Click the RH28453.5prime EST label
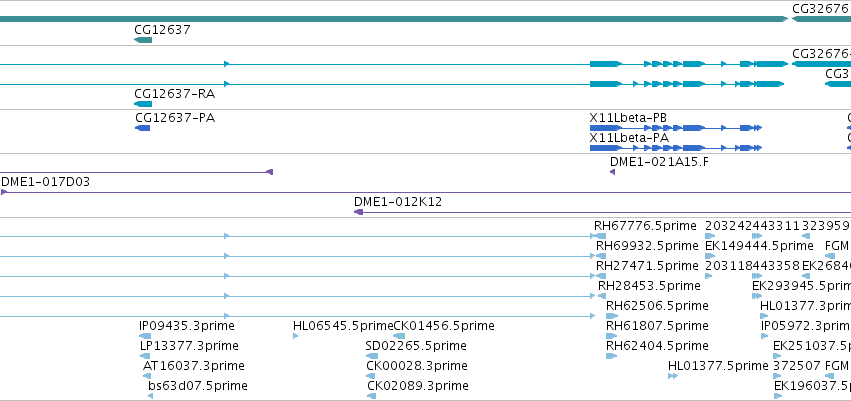This screenshot has width=851, height=401. [x=649, y=285]
